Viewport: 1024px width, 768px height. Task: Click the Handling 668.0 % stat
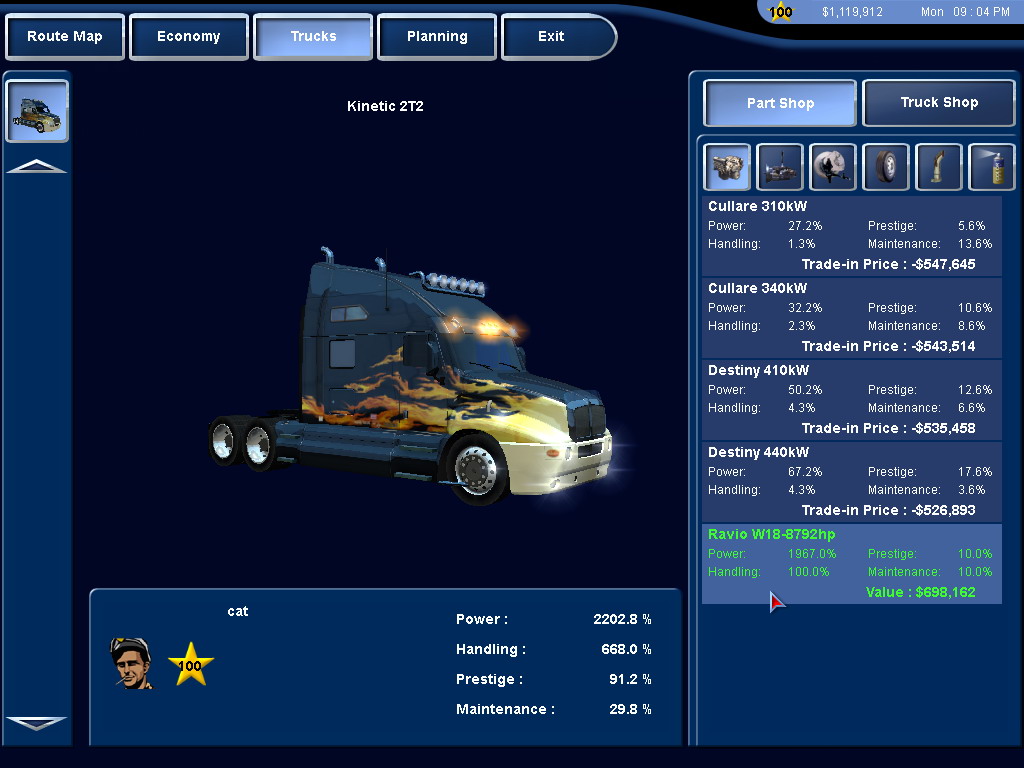click(553, 649)
